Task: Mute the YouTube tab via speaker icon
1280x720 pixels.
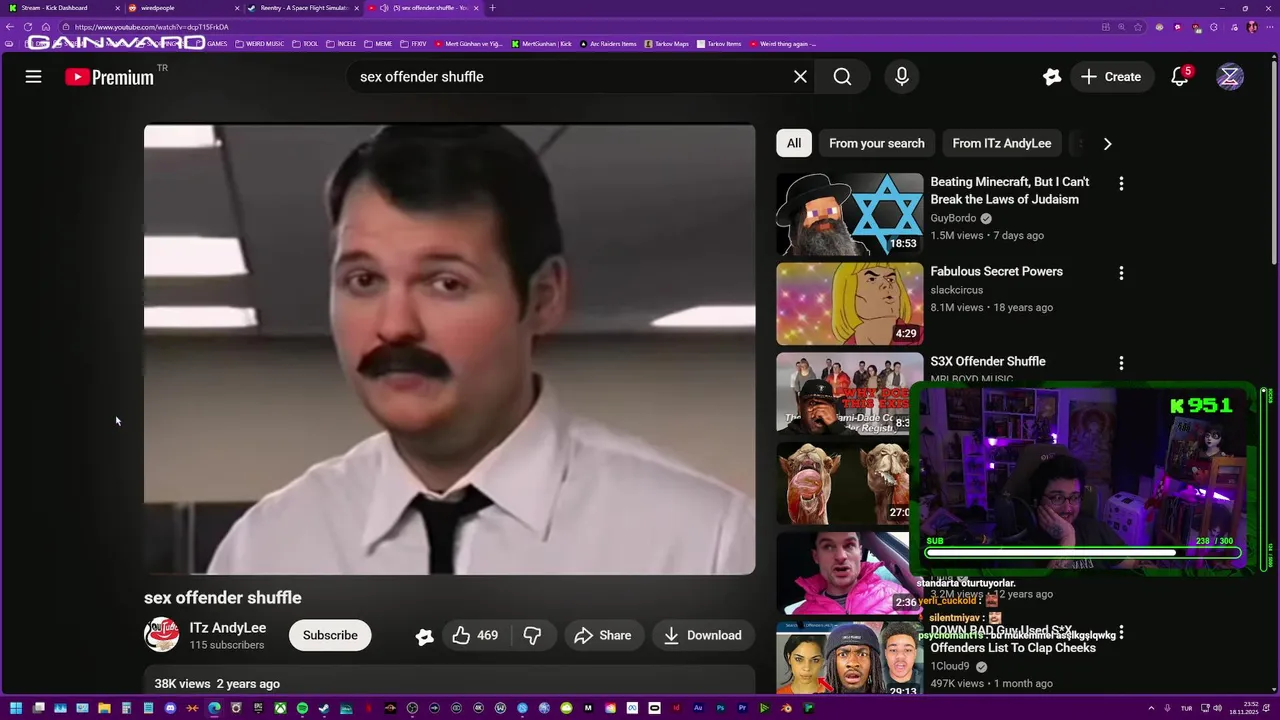Action: coord(384,8)
